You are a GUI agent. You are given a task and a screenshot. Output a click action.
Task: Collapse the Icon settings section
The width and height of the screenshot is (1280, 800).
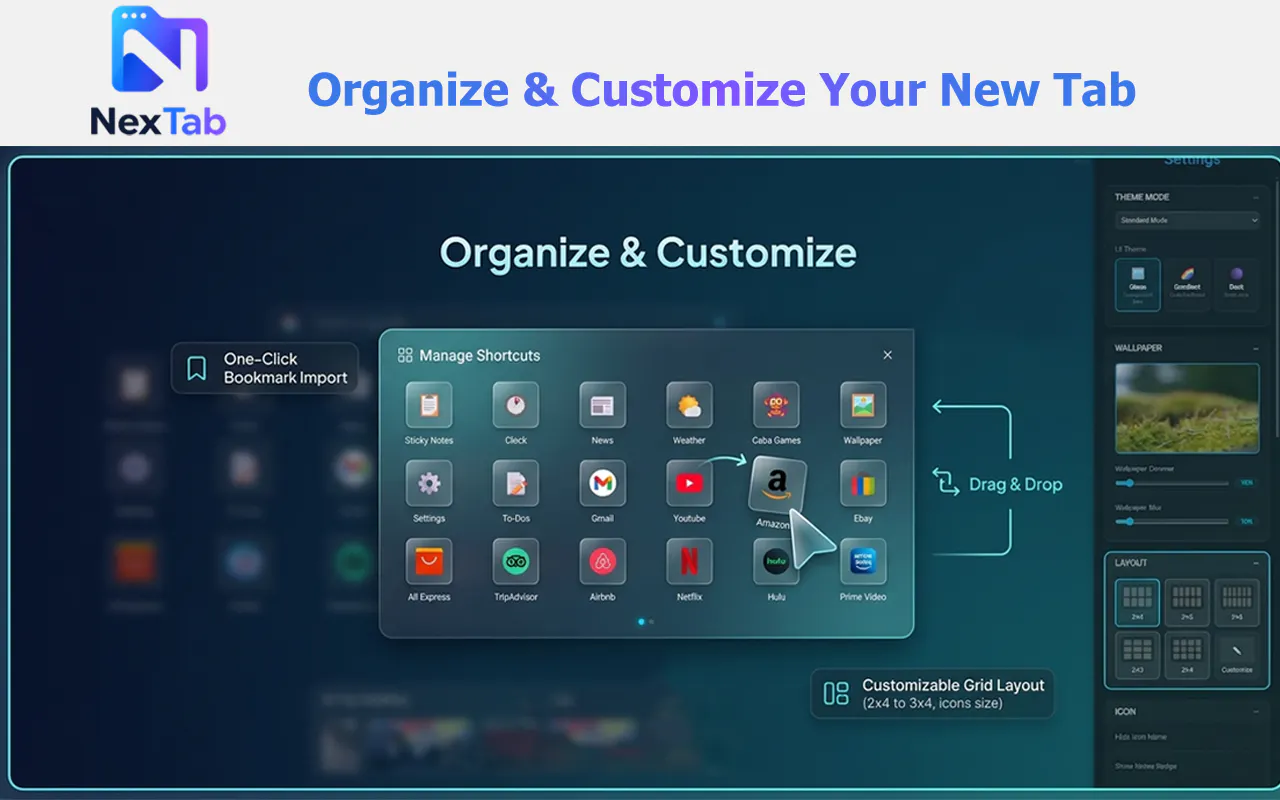1256,712
